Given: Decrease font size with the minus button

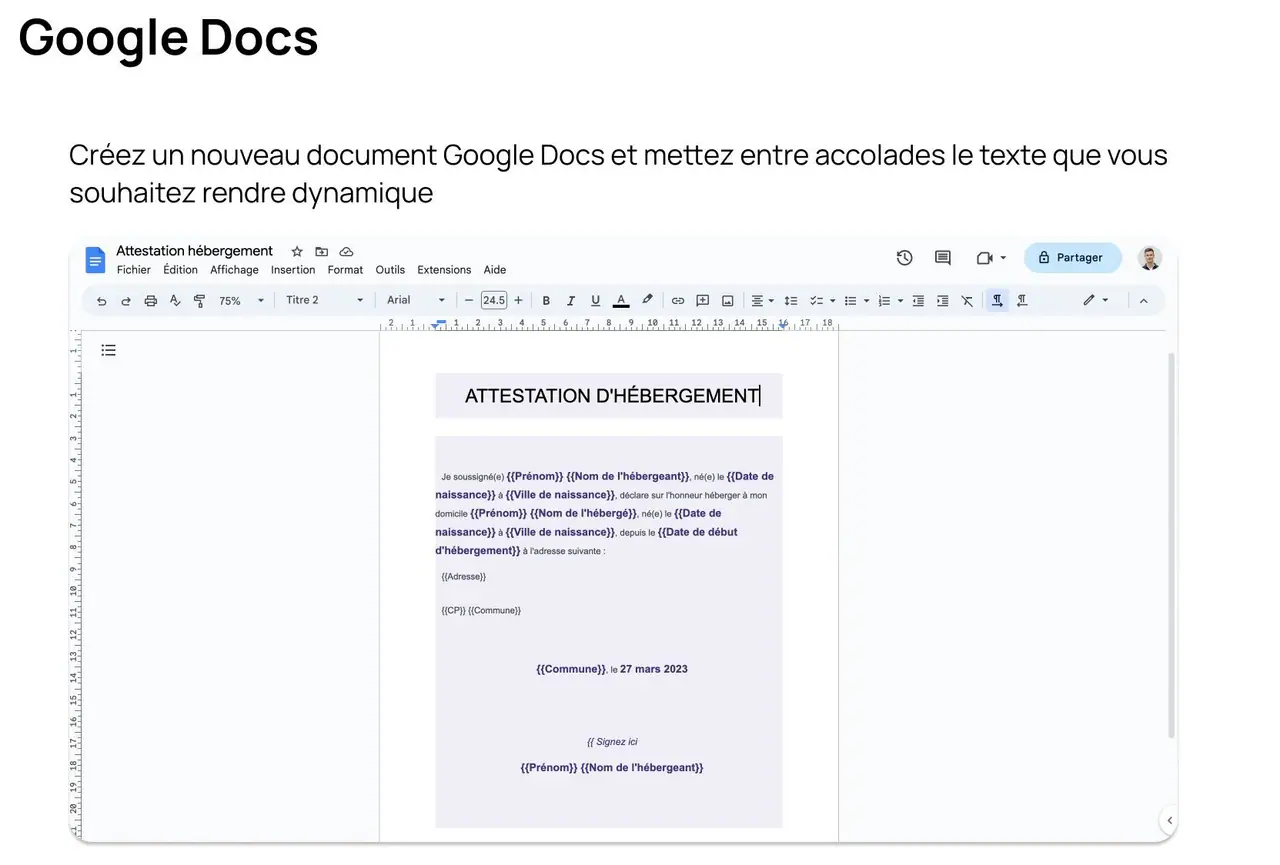Looking at the screenshot, I should (x=469, y=300).
